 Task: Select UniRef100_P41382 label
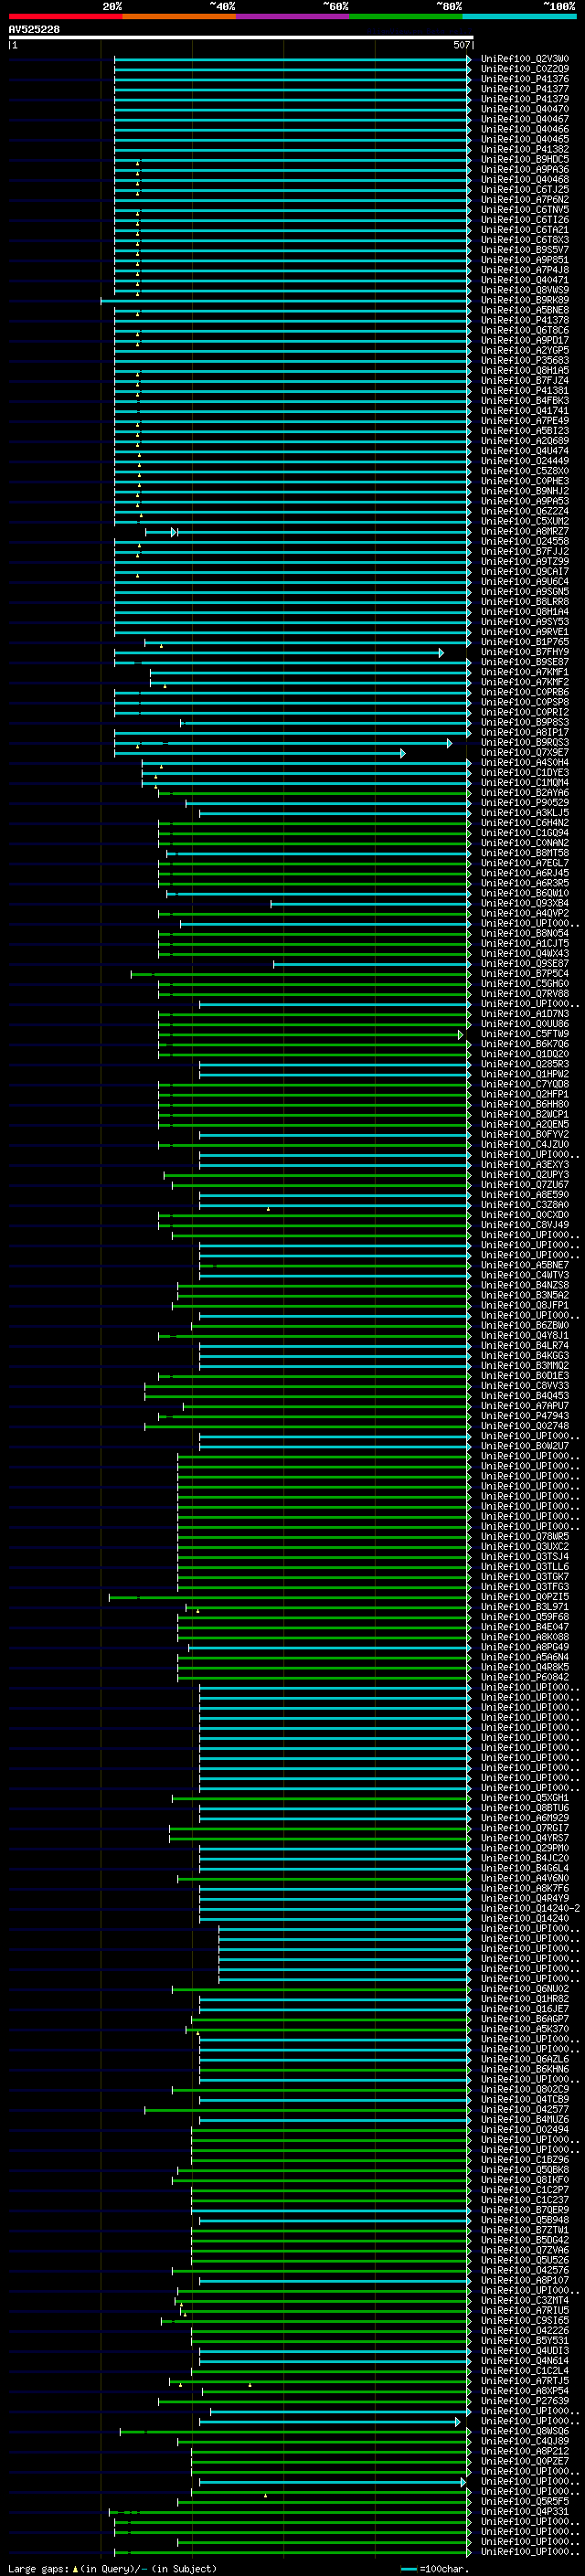tap(525, 149)
